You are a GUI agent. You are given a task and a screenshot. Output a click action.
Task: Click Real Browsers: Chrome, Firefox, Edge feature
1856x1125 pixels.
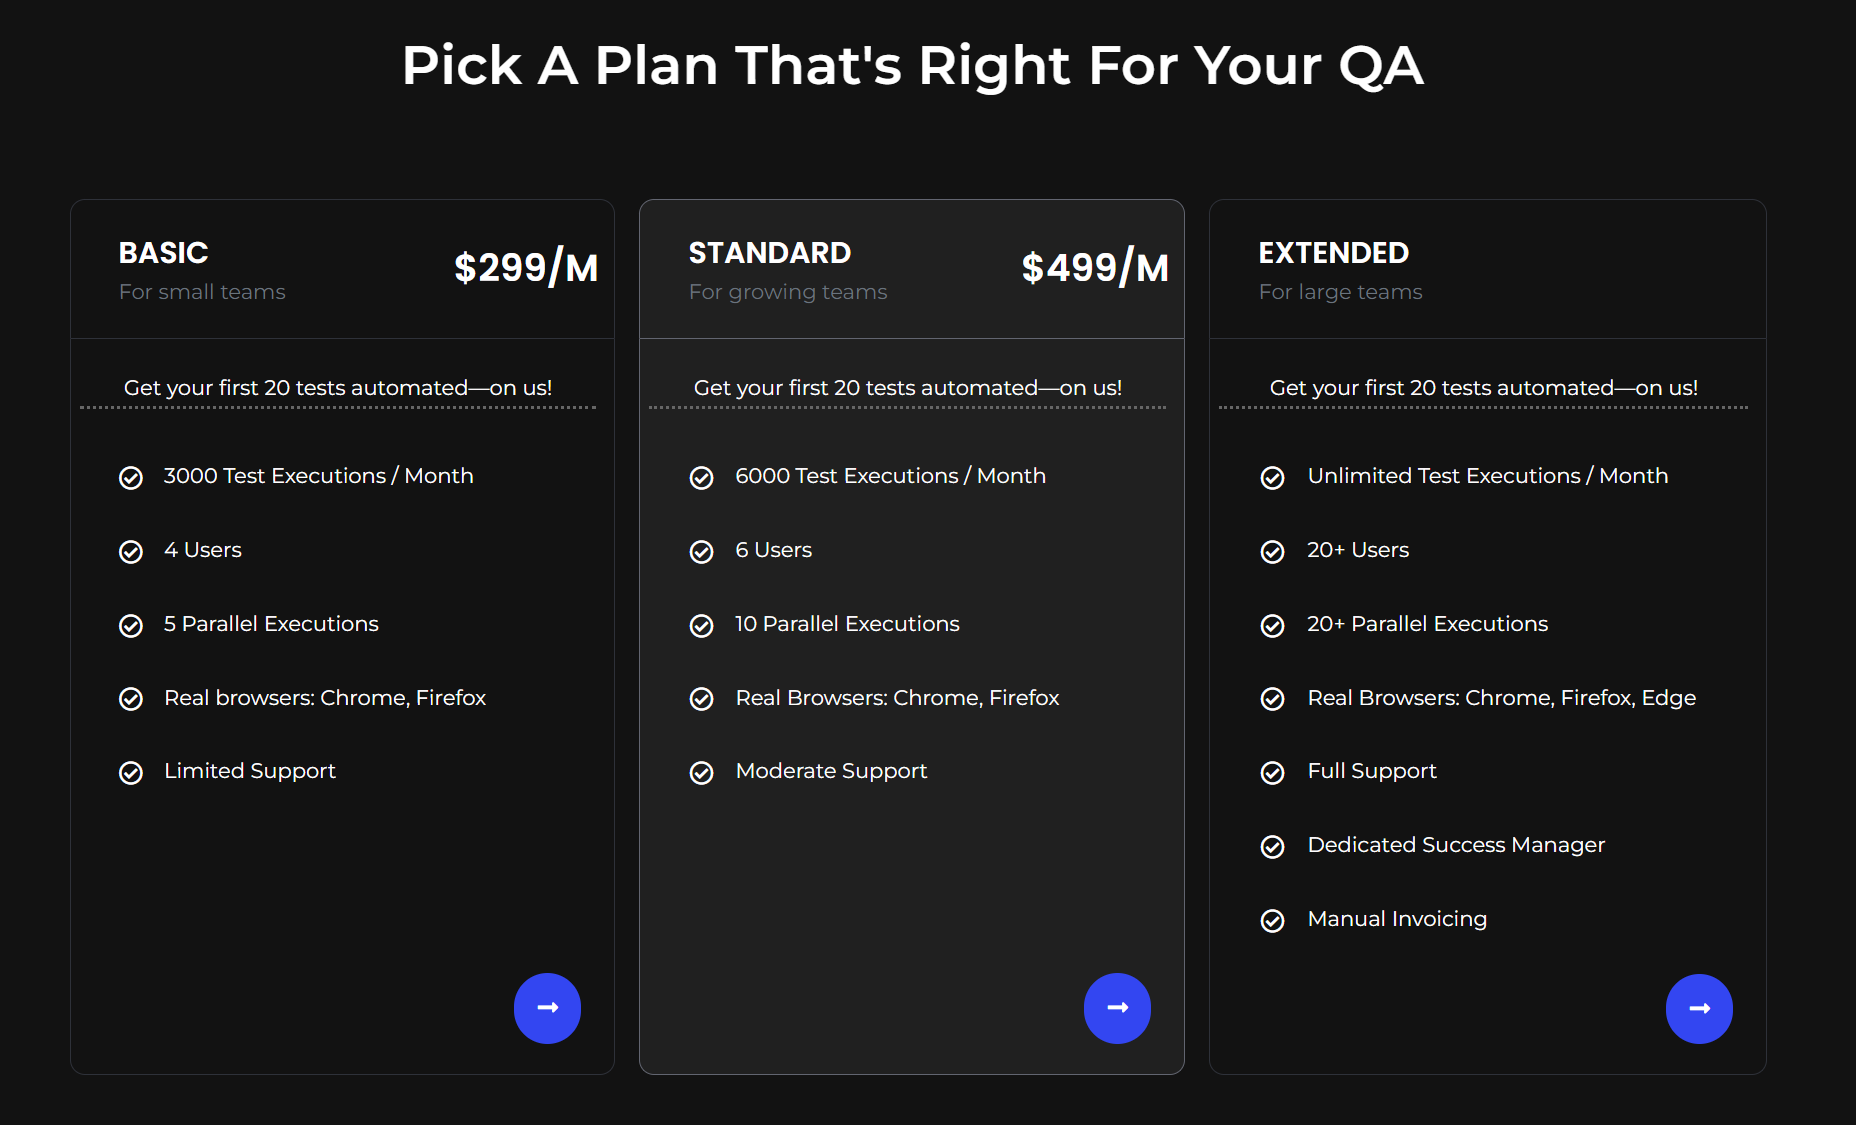[1501, 698]
